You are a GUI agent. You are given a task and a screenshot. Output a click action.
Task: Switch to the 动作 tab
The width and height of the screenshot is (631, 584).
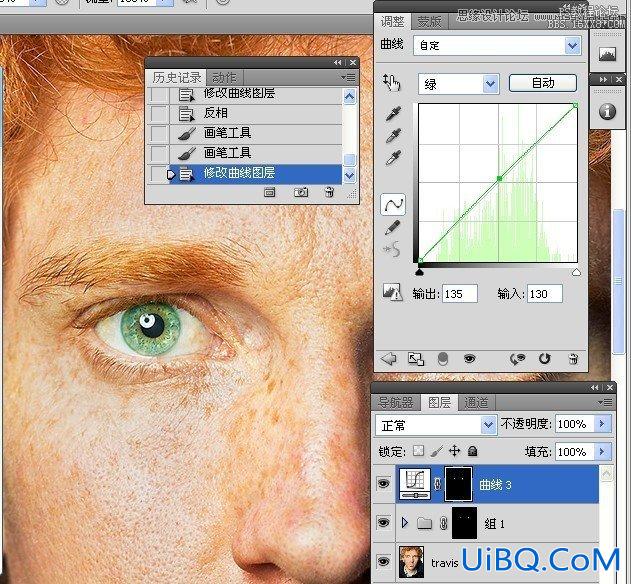click(x=224, y=77)
